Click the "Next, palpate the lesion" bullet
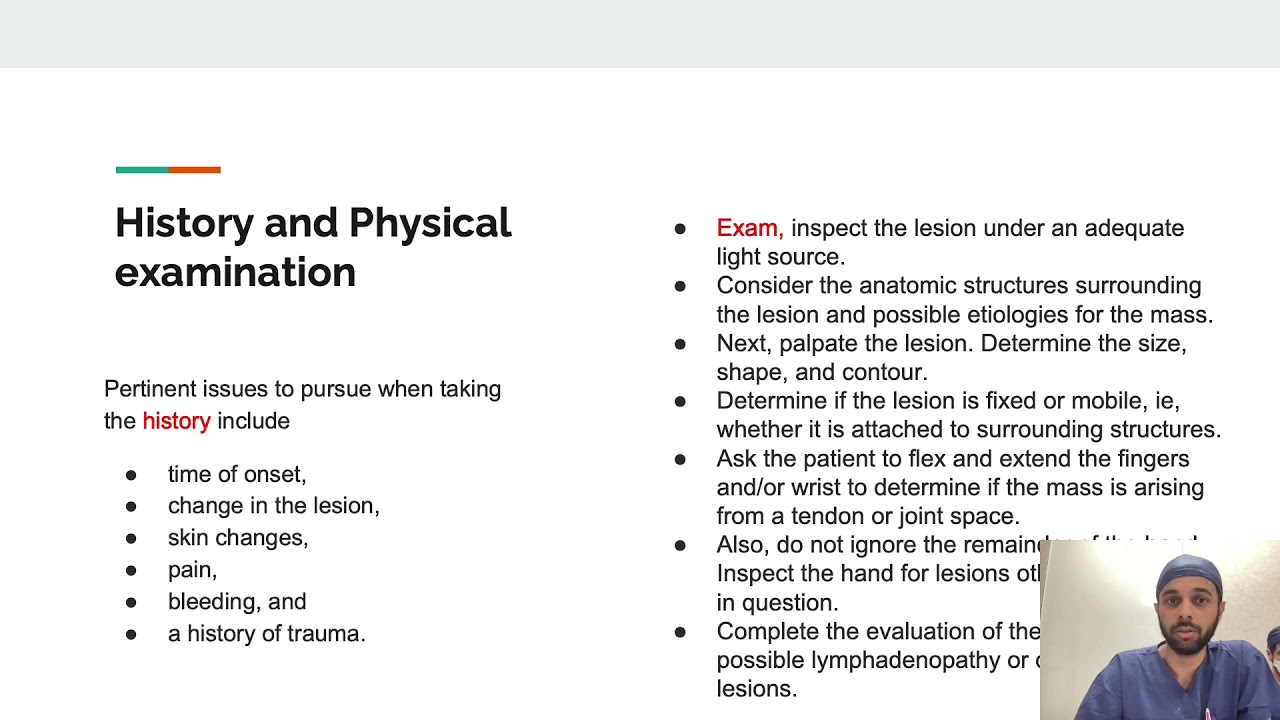 click(950, 358)
